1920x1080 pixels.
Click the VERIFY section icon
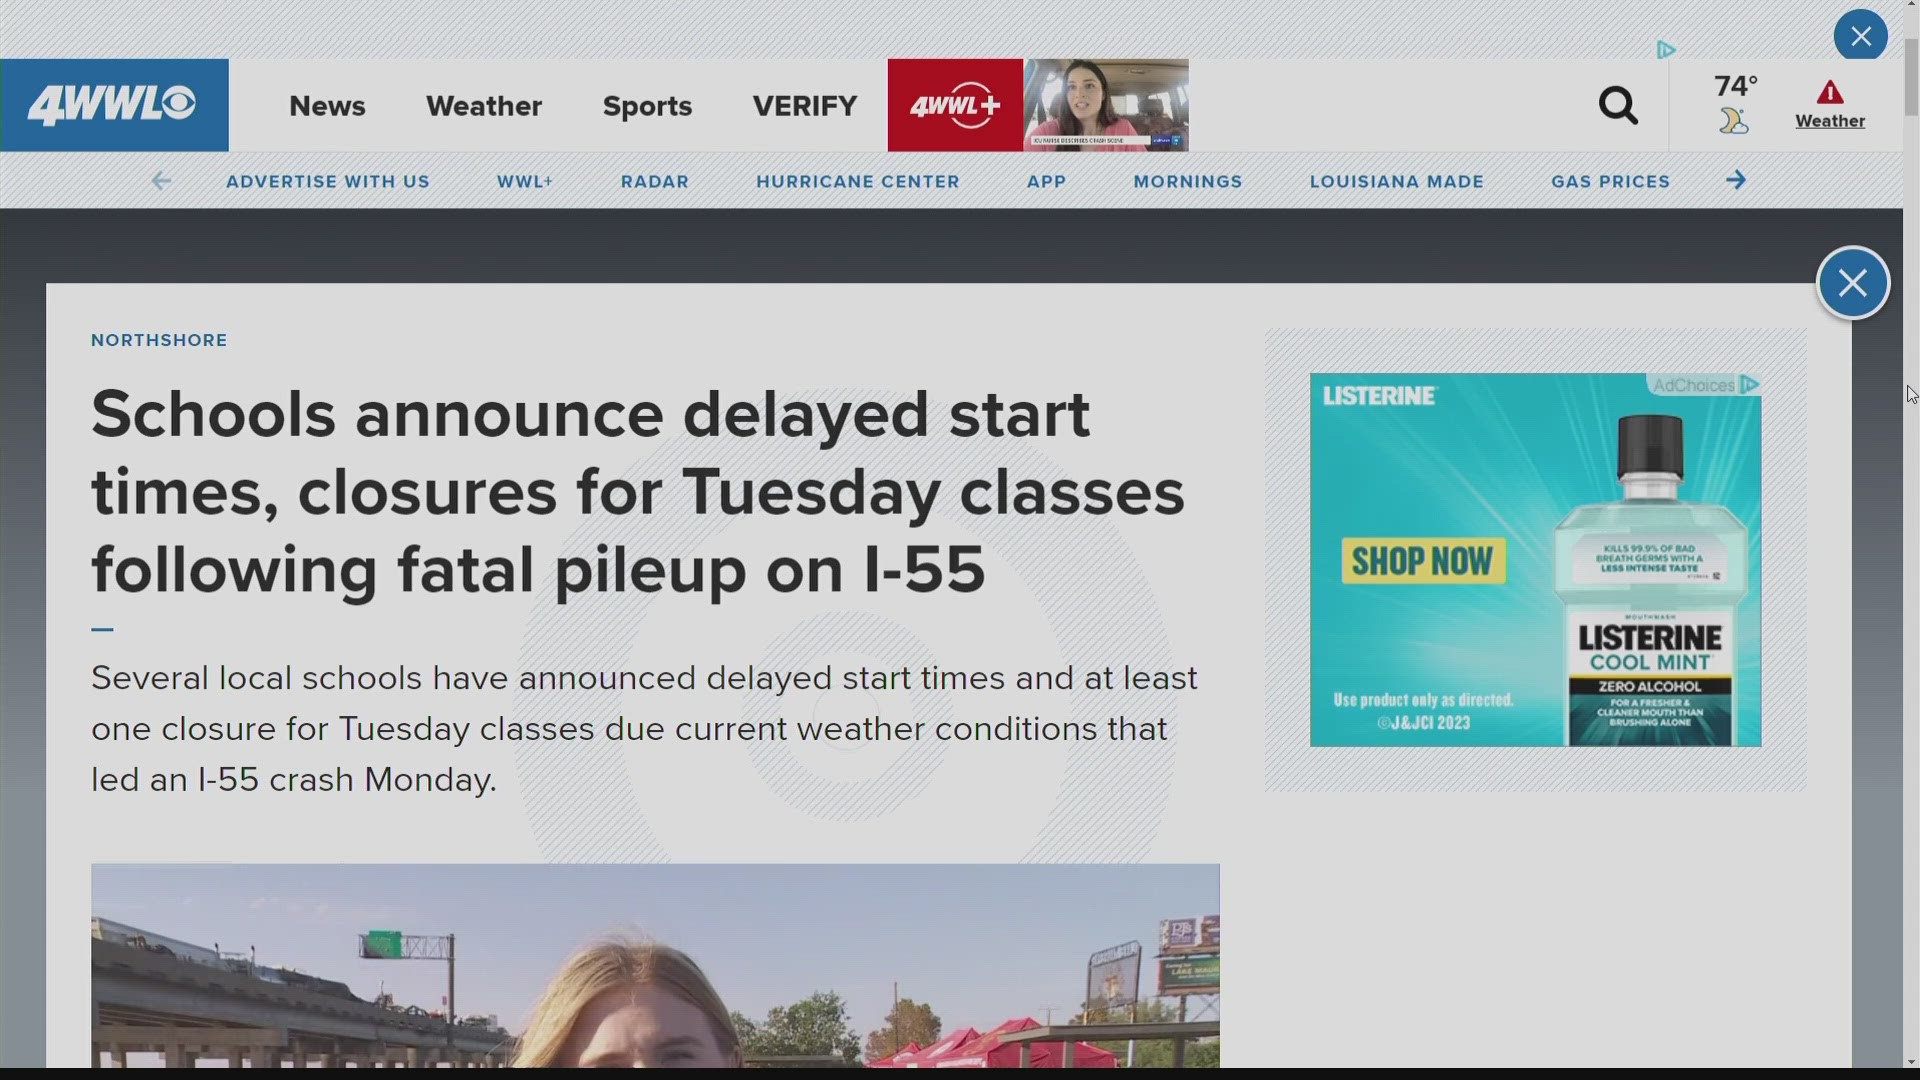[804, 104]
